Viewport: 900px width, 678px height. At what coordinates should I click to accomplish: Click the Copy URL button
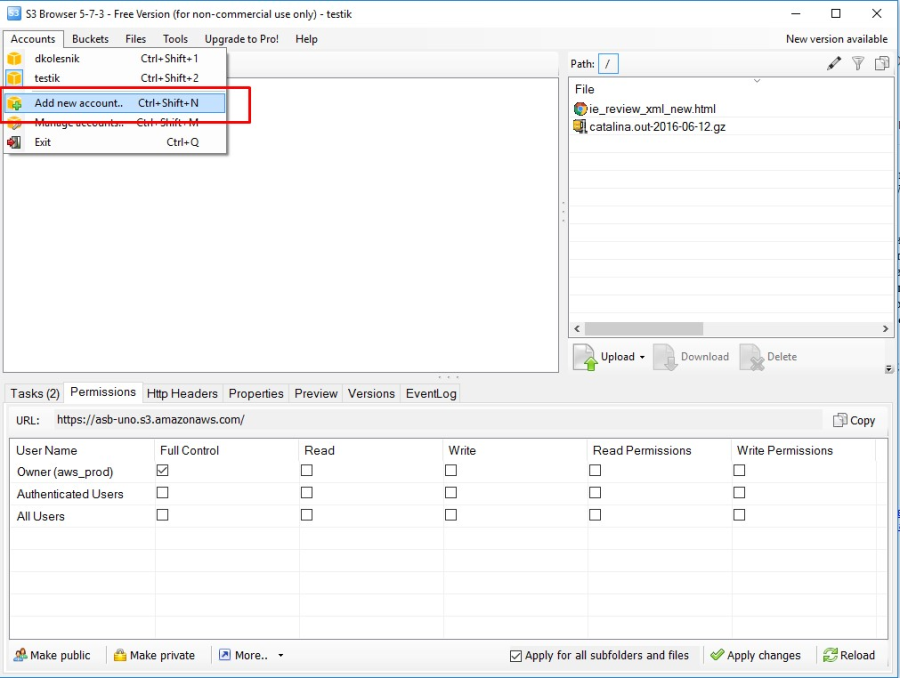pos(854,420)
